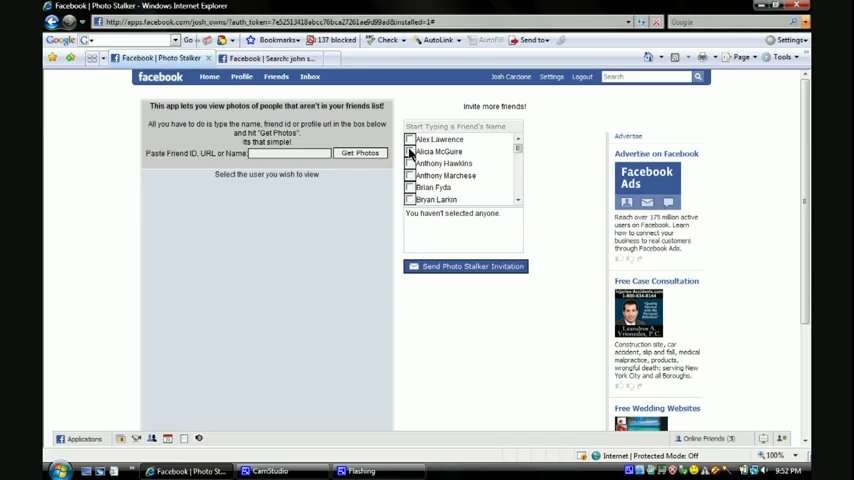Click the Send to toolbar button
This screenshot has height=480, width=854.
tap(529, 40)
